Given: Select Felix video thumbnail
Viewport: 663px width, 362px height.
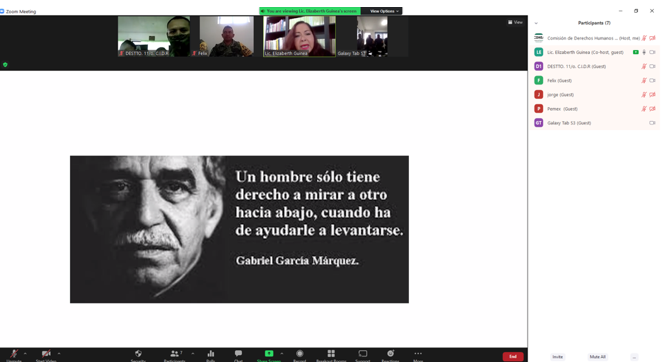Looking at the screenshot, I should [x=227, y=36].
